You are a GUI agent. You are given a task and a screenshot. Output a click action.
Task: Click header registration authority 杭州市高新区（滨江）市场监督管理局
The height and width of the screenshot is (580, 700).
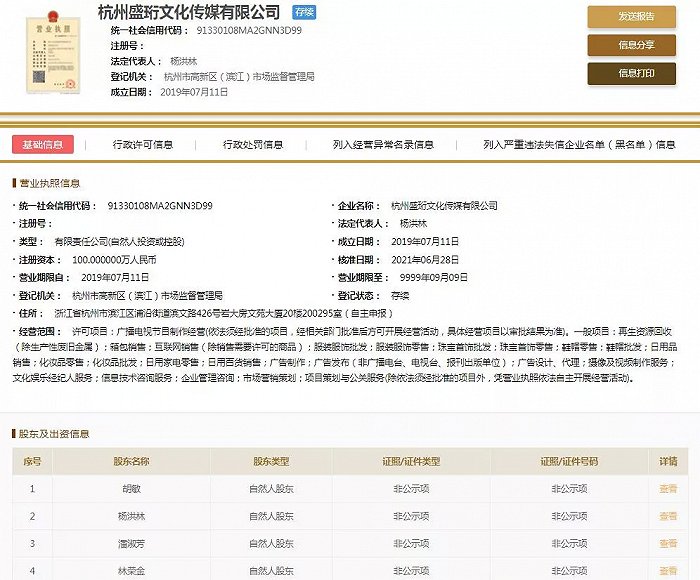239,77
